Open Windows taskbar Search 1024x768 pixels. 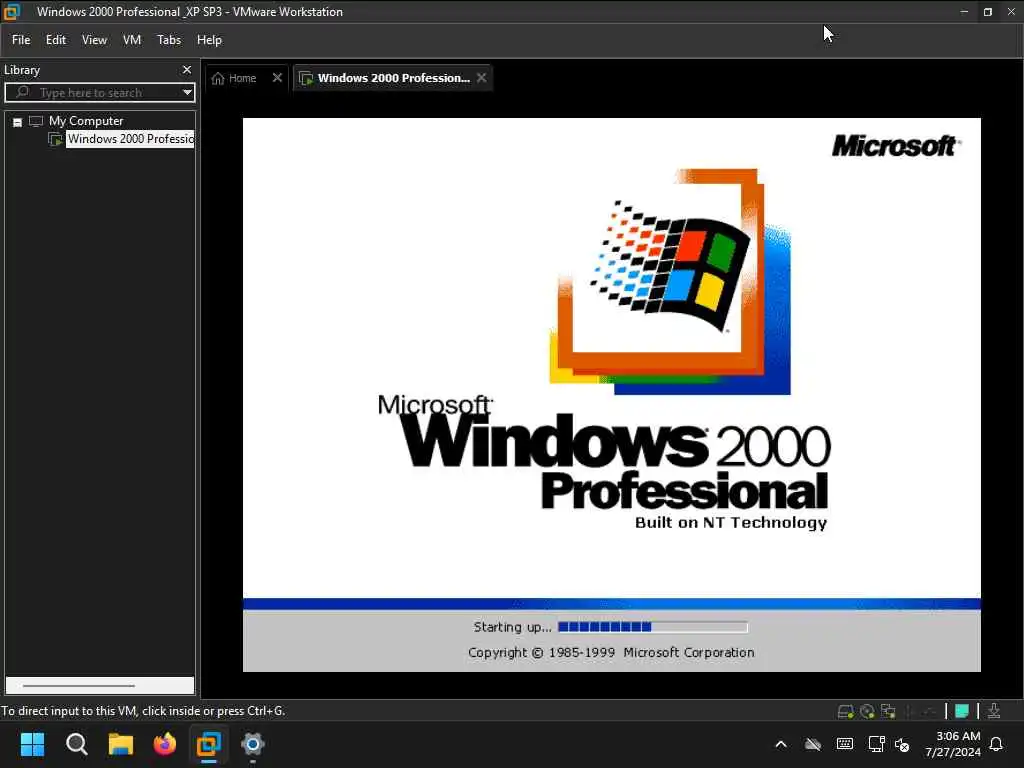coord(76,744)
